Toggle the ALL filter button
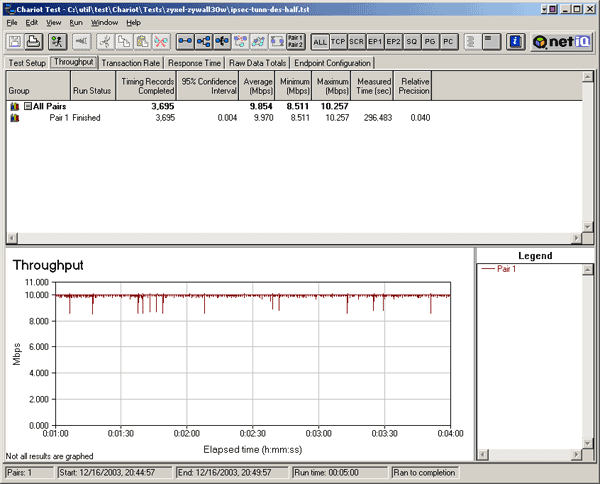Image resolution: width=600 pixels, height=484 pixels. [x=320, y=42]
